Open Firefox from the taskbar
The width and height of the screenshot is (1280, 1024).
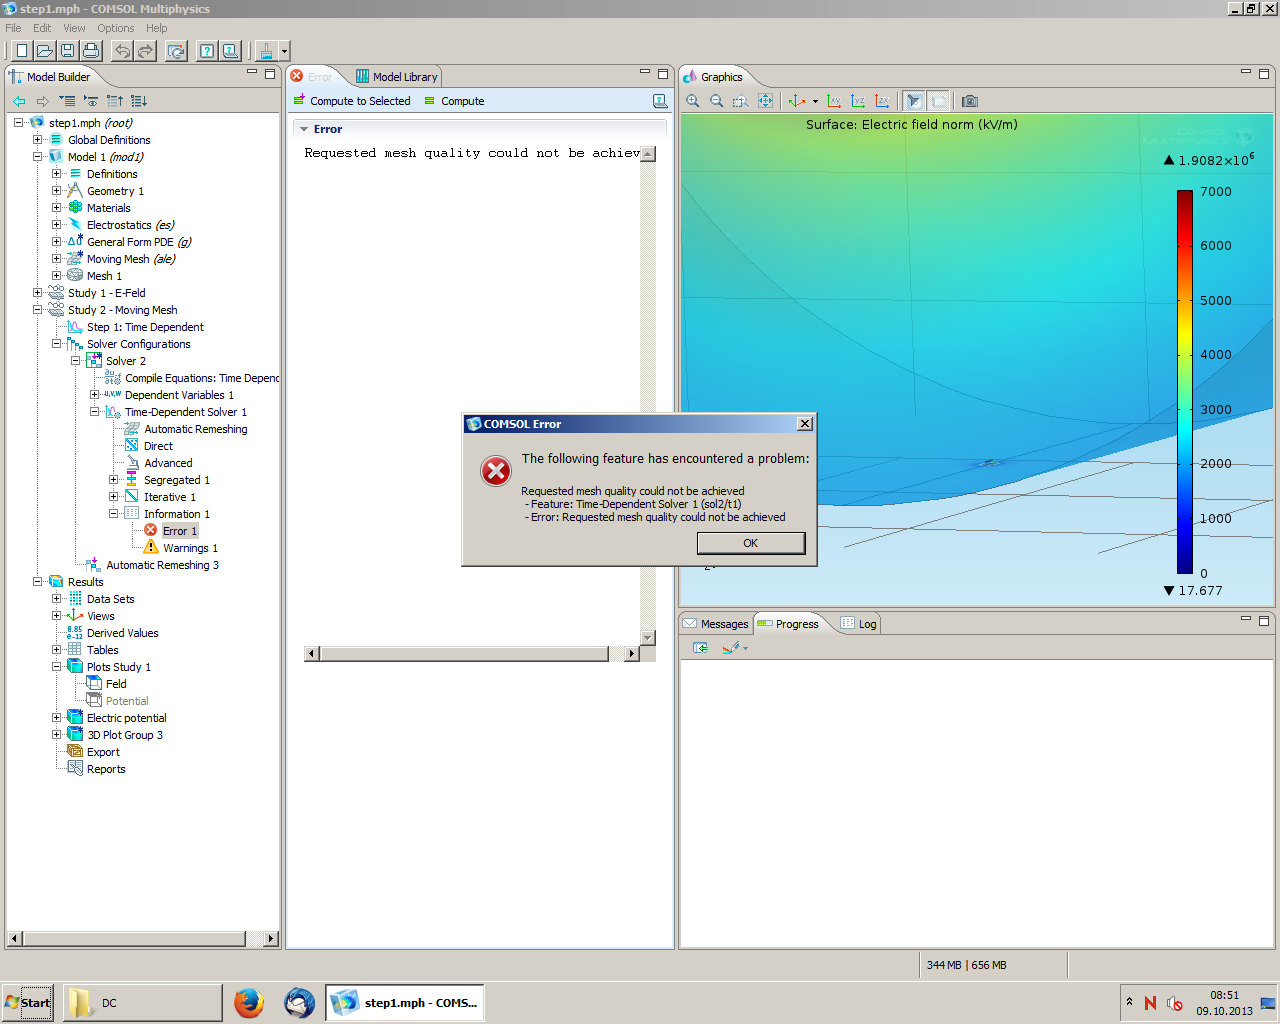coord(249,1003)
